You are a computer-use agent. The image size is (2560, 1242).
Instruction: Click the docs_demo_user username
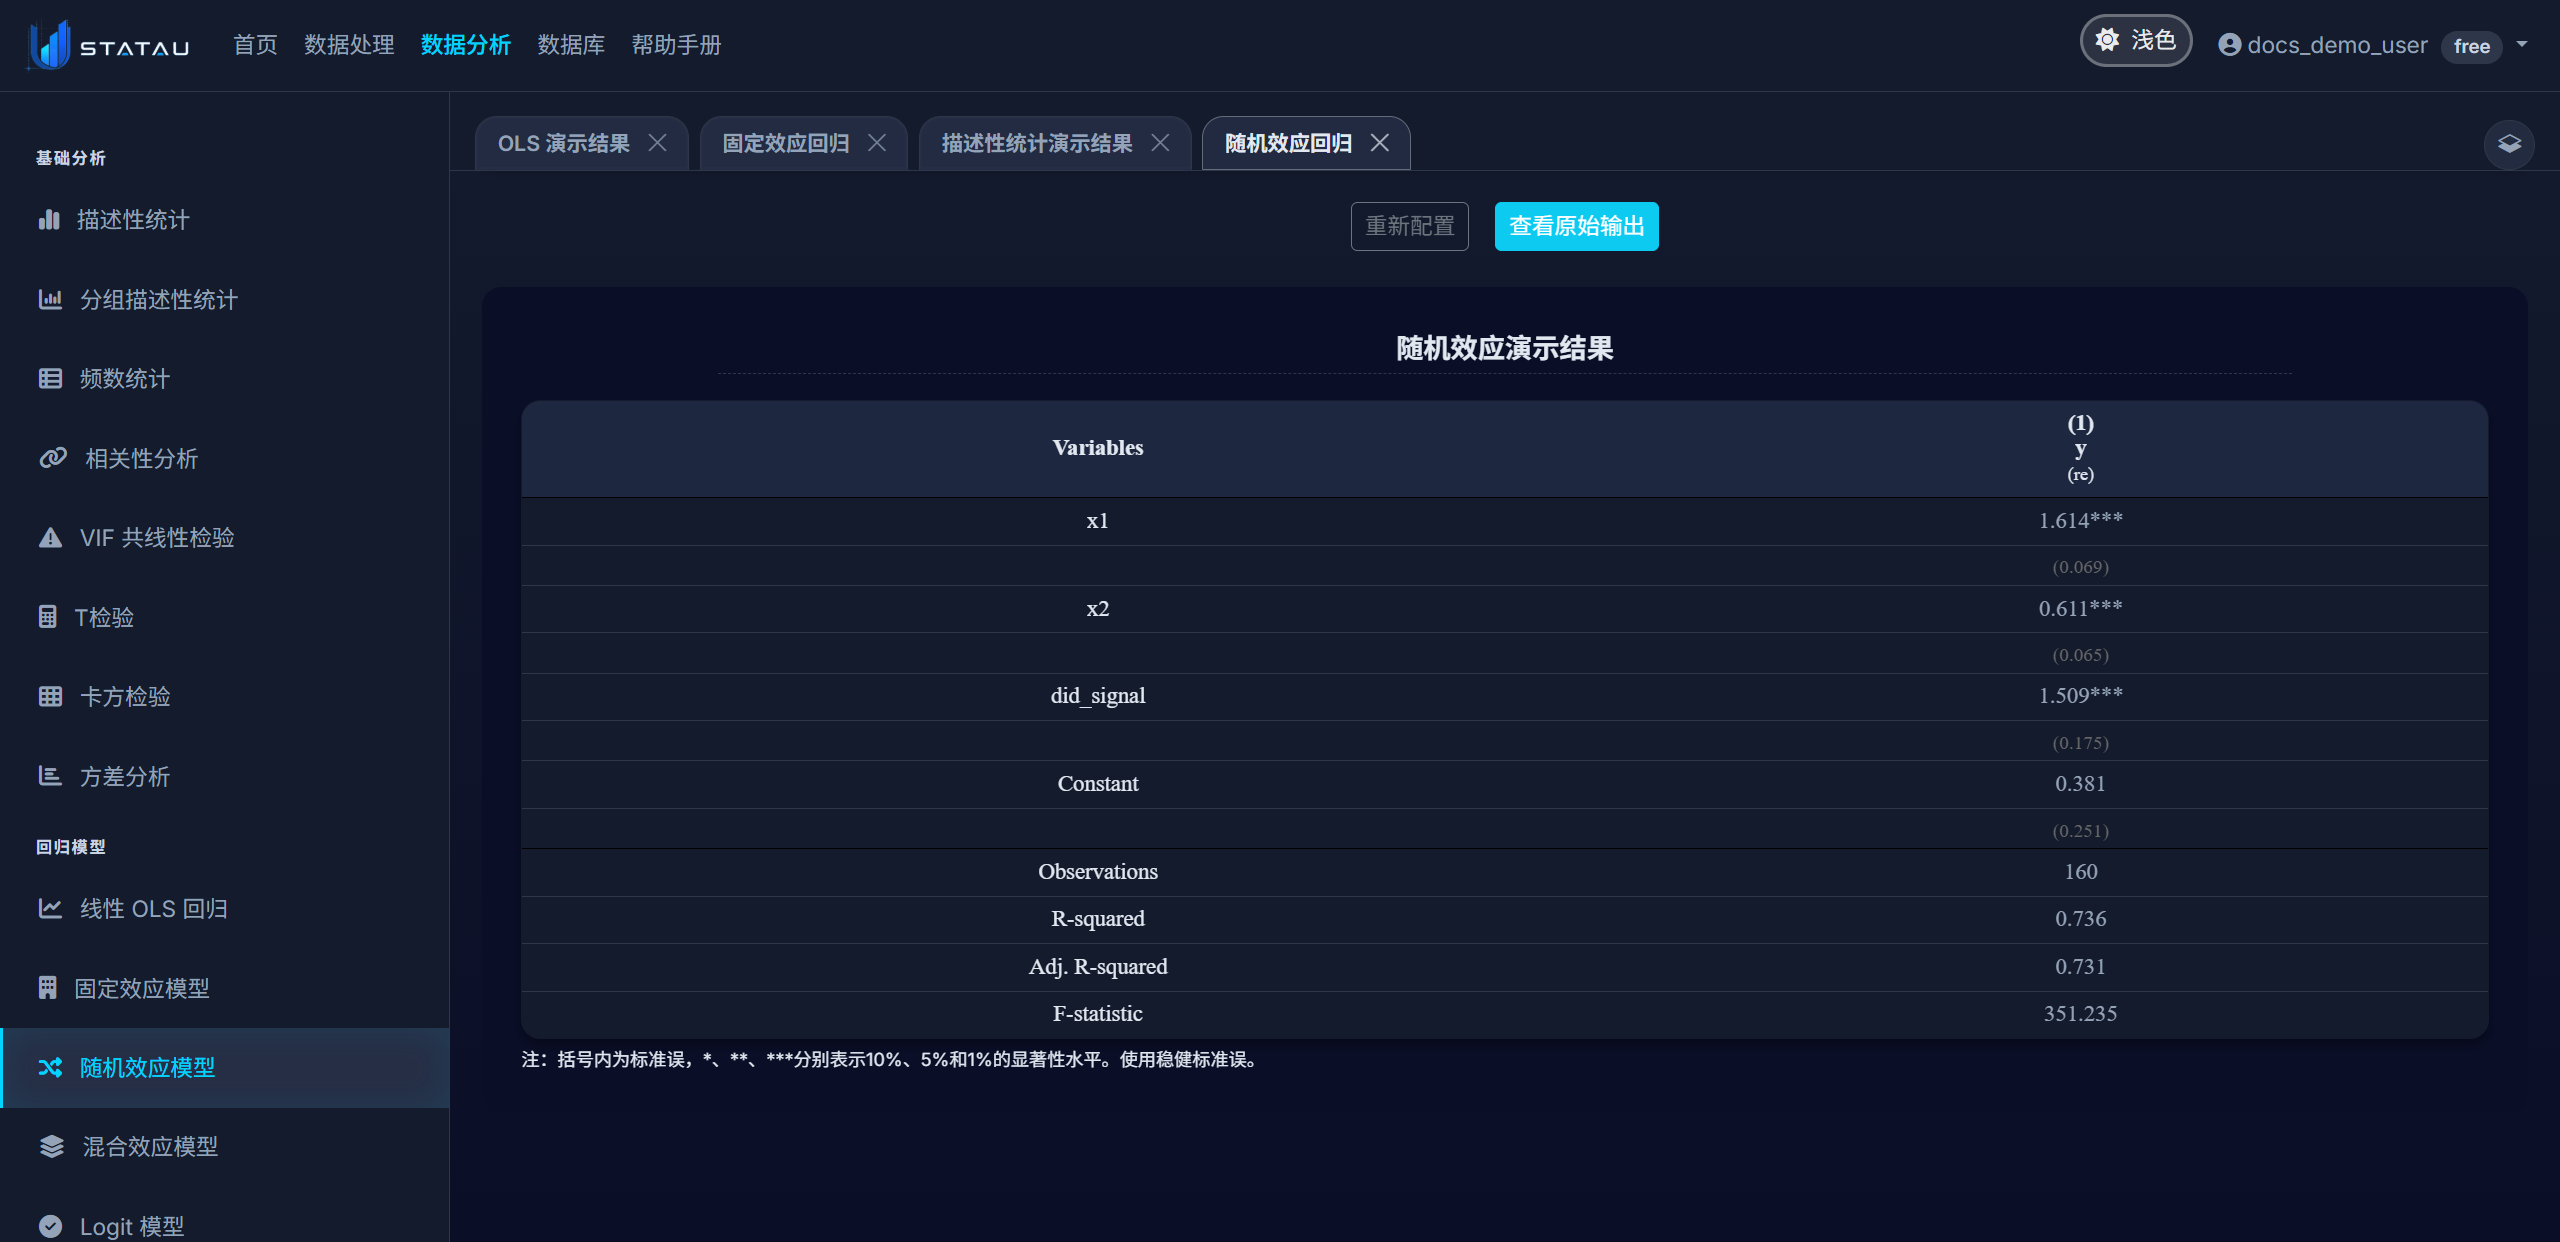[2337, 45]
